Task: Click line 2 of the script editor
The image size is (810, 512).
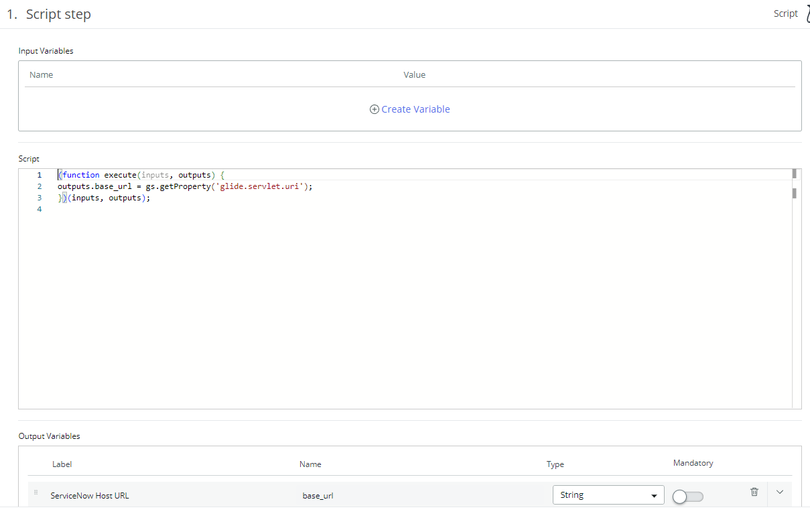Action: pyautogui.click(x=185, y=187)
